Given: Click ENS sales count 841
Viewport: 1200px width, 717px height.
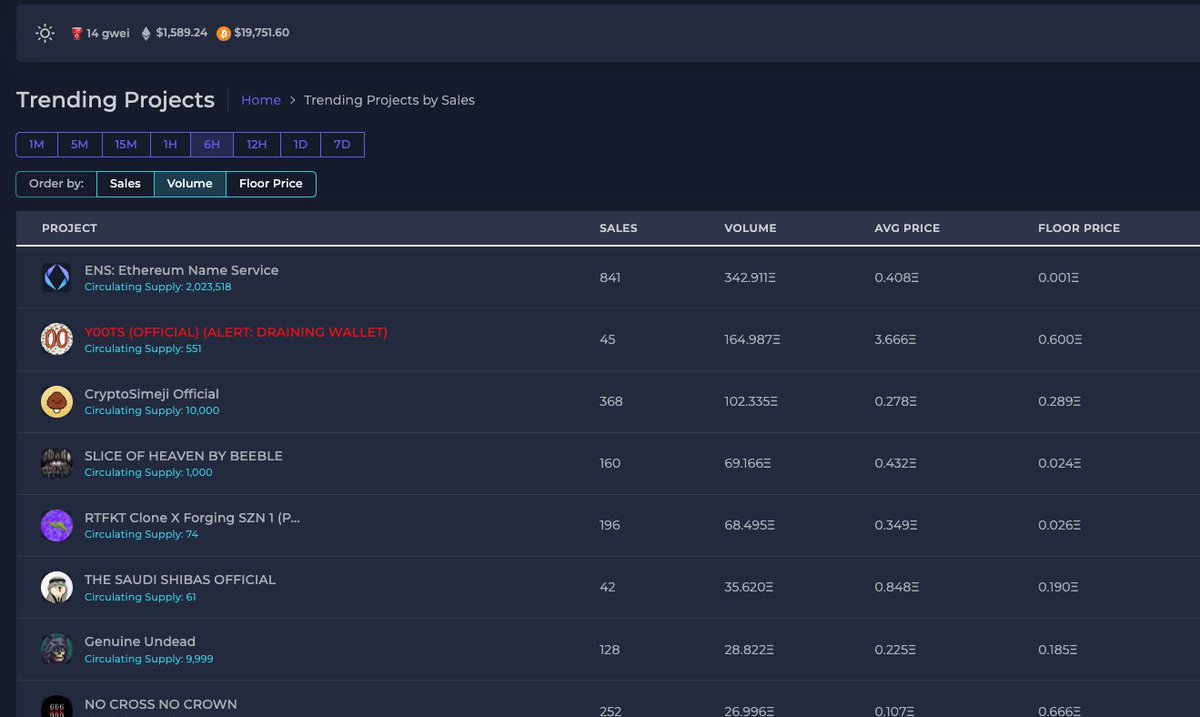Looking at the screenshot, I should [x=610, y=278].
